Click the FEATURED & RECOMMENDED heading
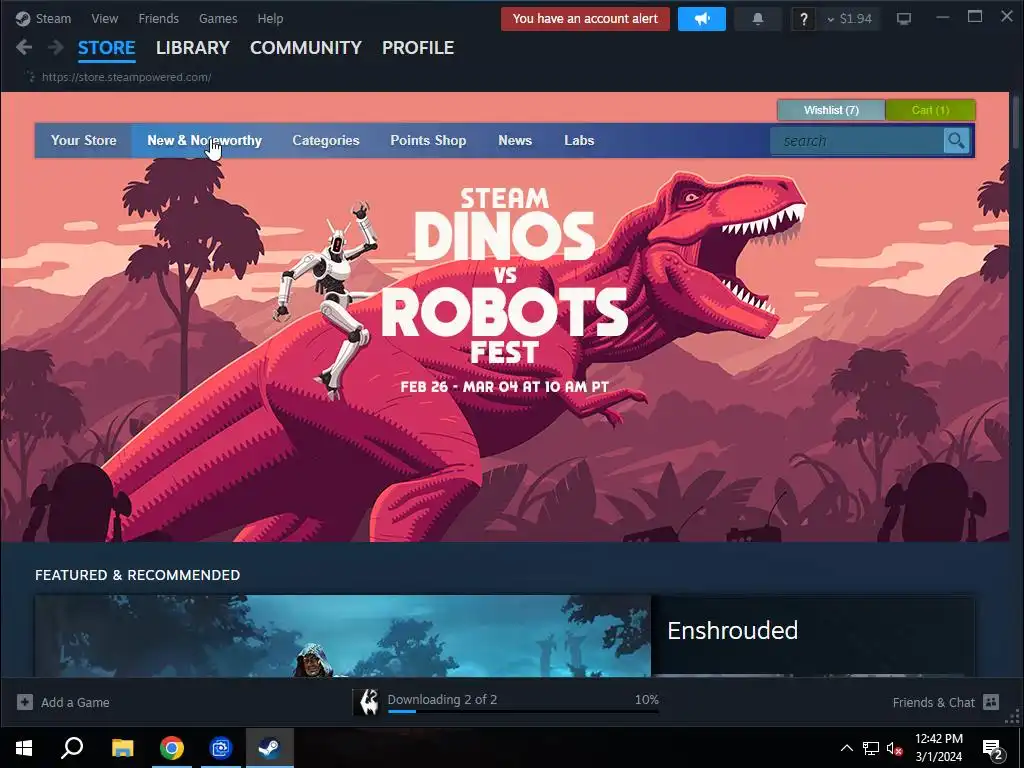Screen dimensions: 1024x768 tap(138, 575)
